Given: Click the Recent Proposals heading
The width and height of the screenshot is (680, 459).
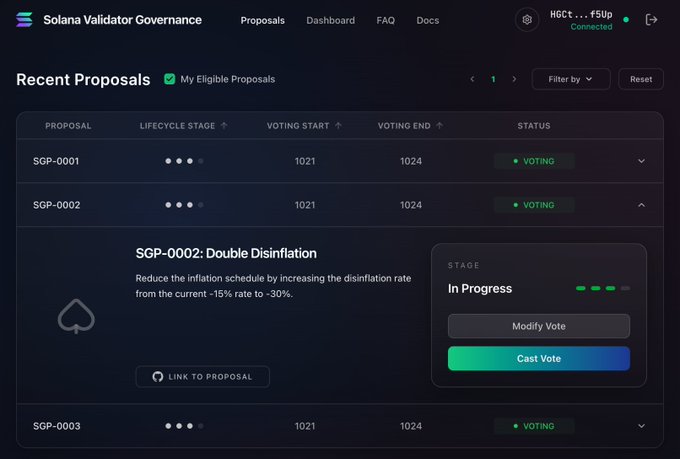Looking at the screenshot, I should (x=83, y=79).
